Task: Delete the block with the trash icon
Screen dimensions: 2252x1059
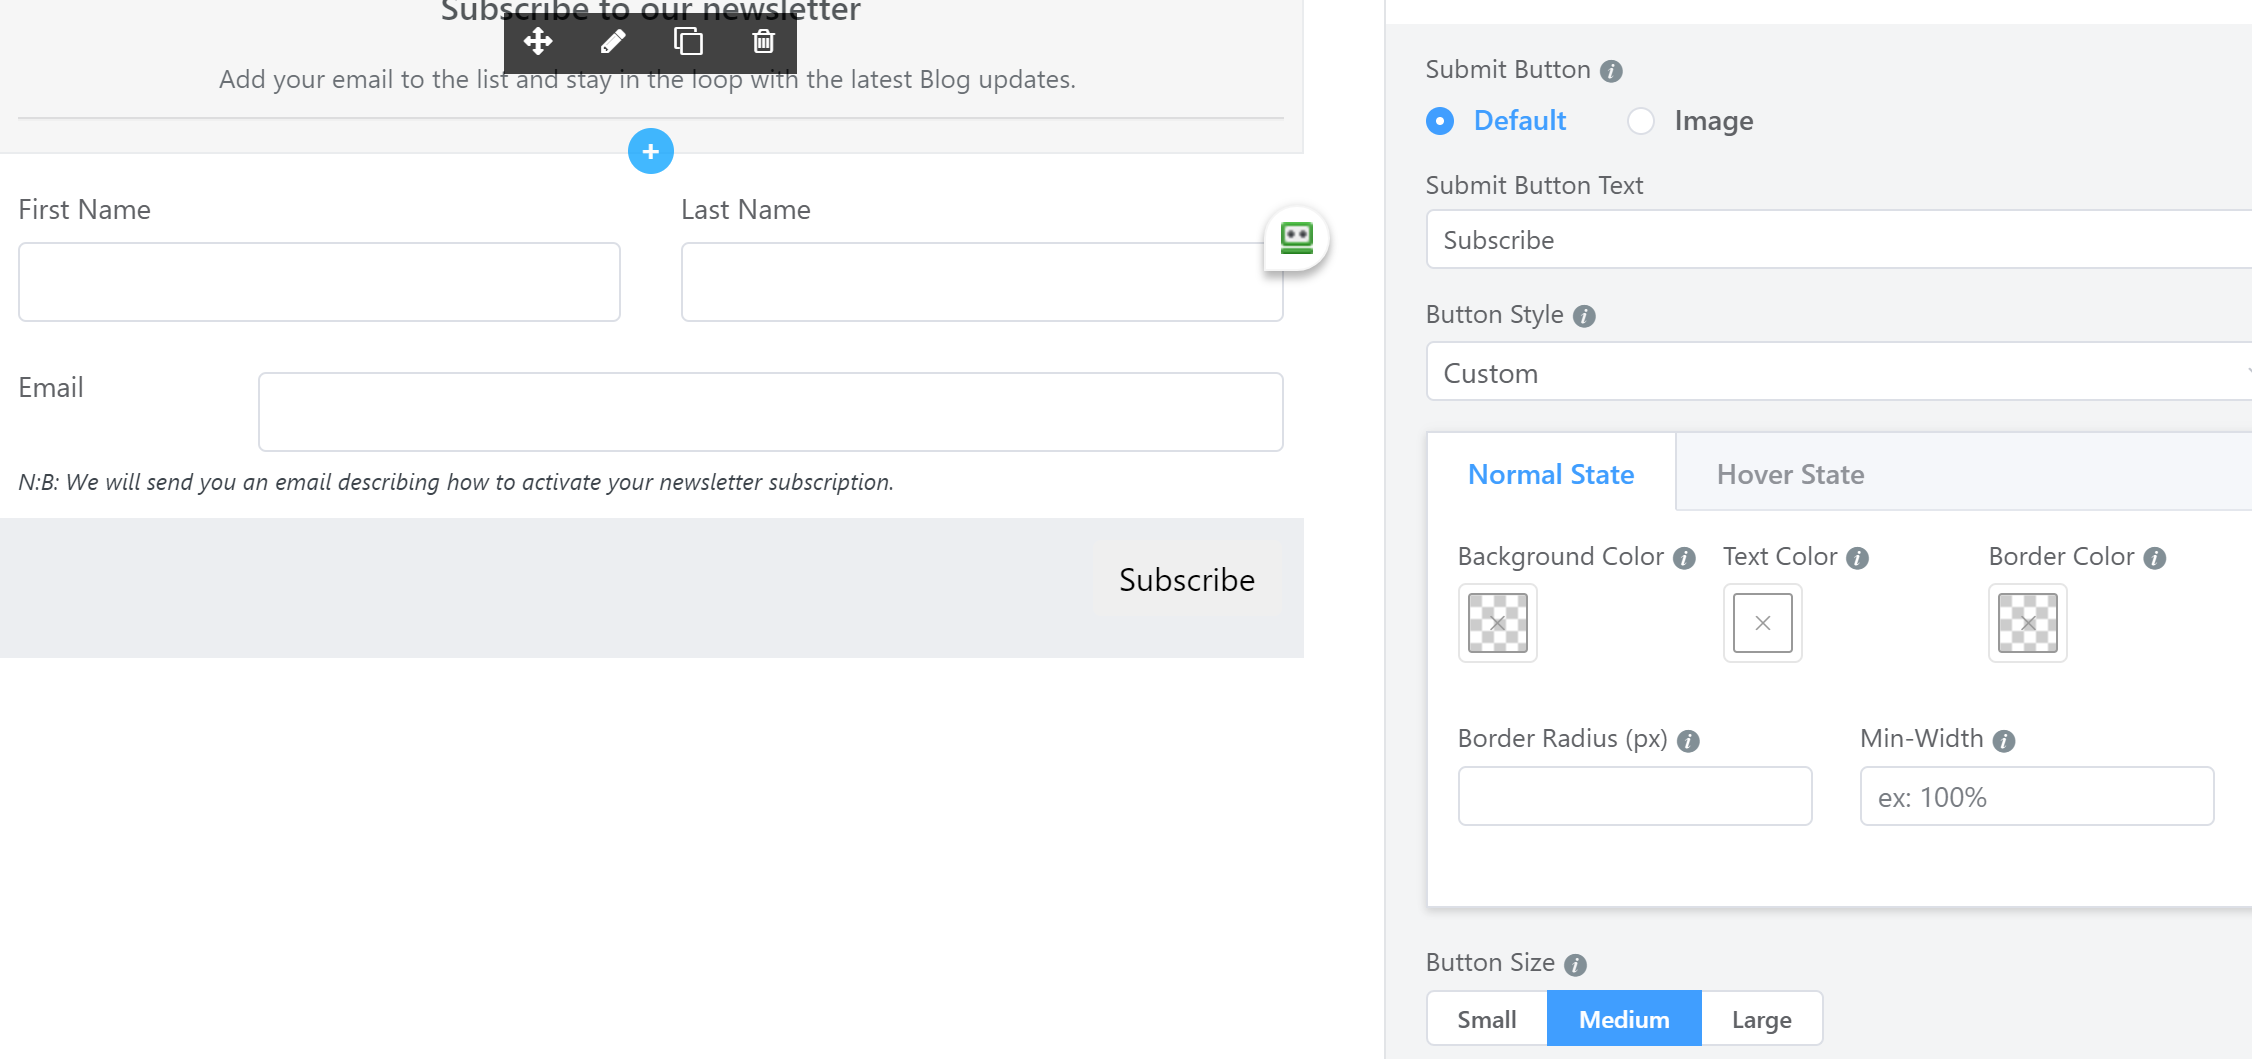Action: coord(762,42)
